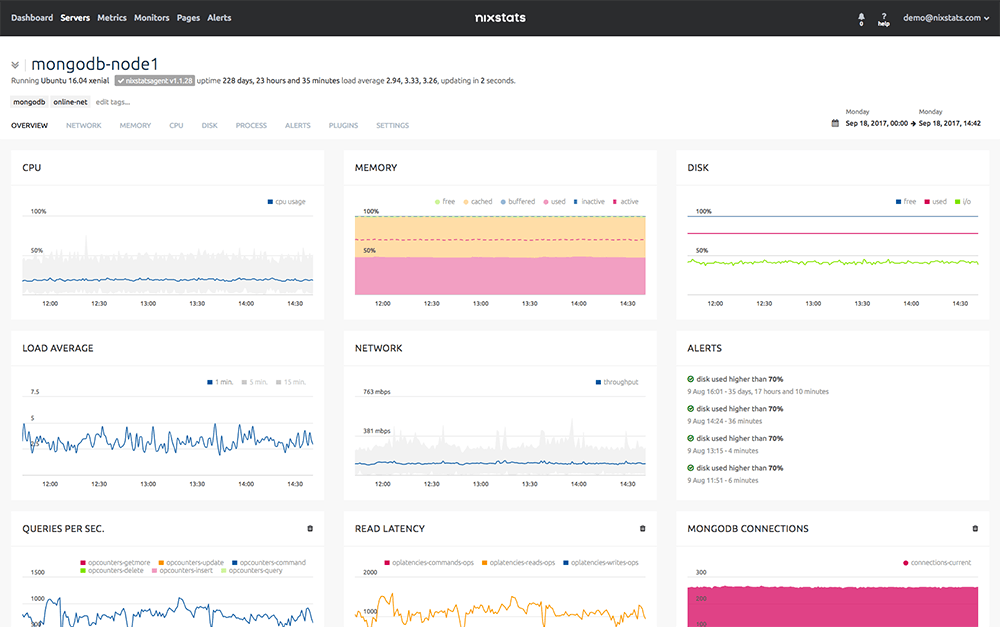Image resolution: width=1000 pixels, height=627 pixels.
Task: Delete the Queries Per Sec. chart
Action: 310,529
